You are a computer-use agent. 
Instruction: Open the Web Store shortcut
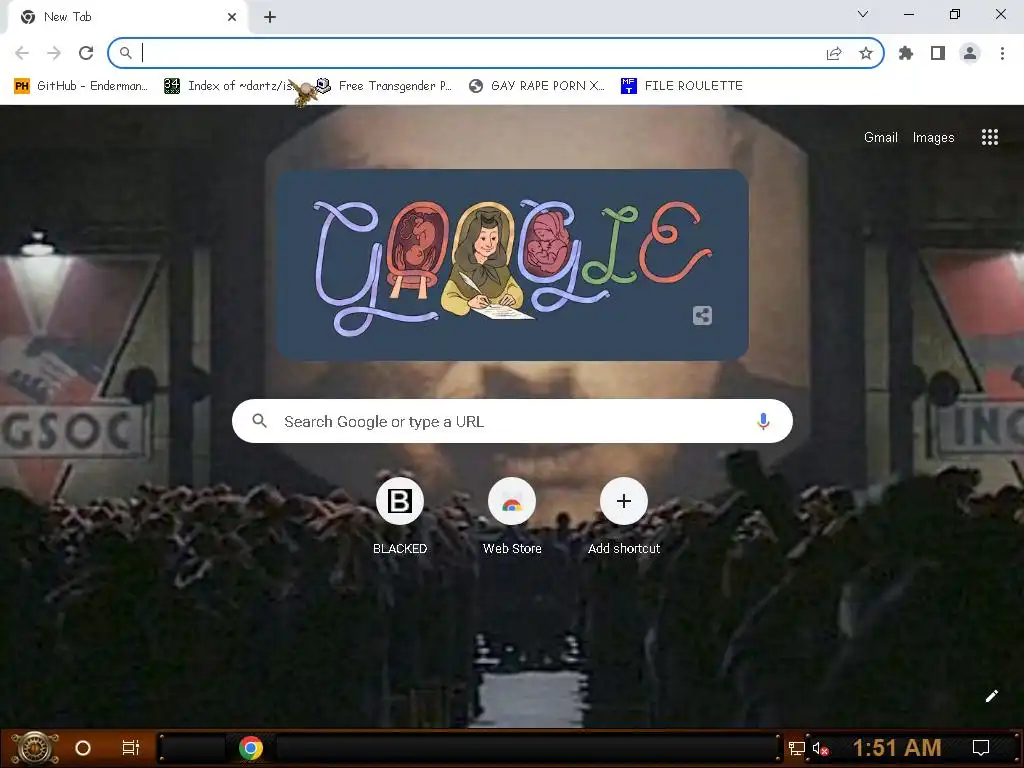click(x=512, y=516)
